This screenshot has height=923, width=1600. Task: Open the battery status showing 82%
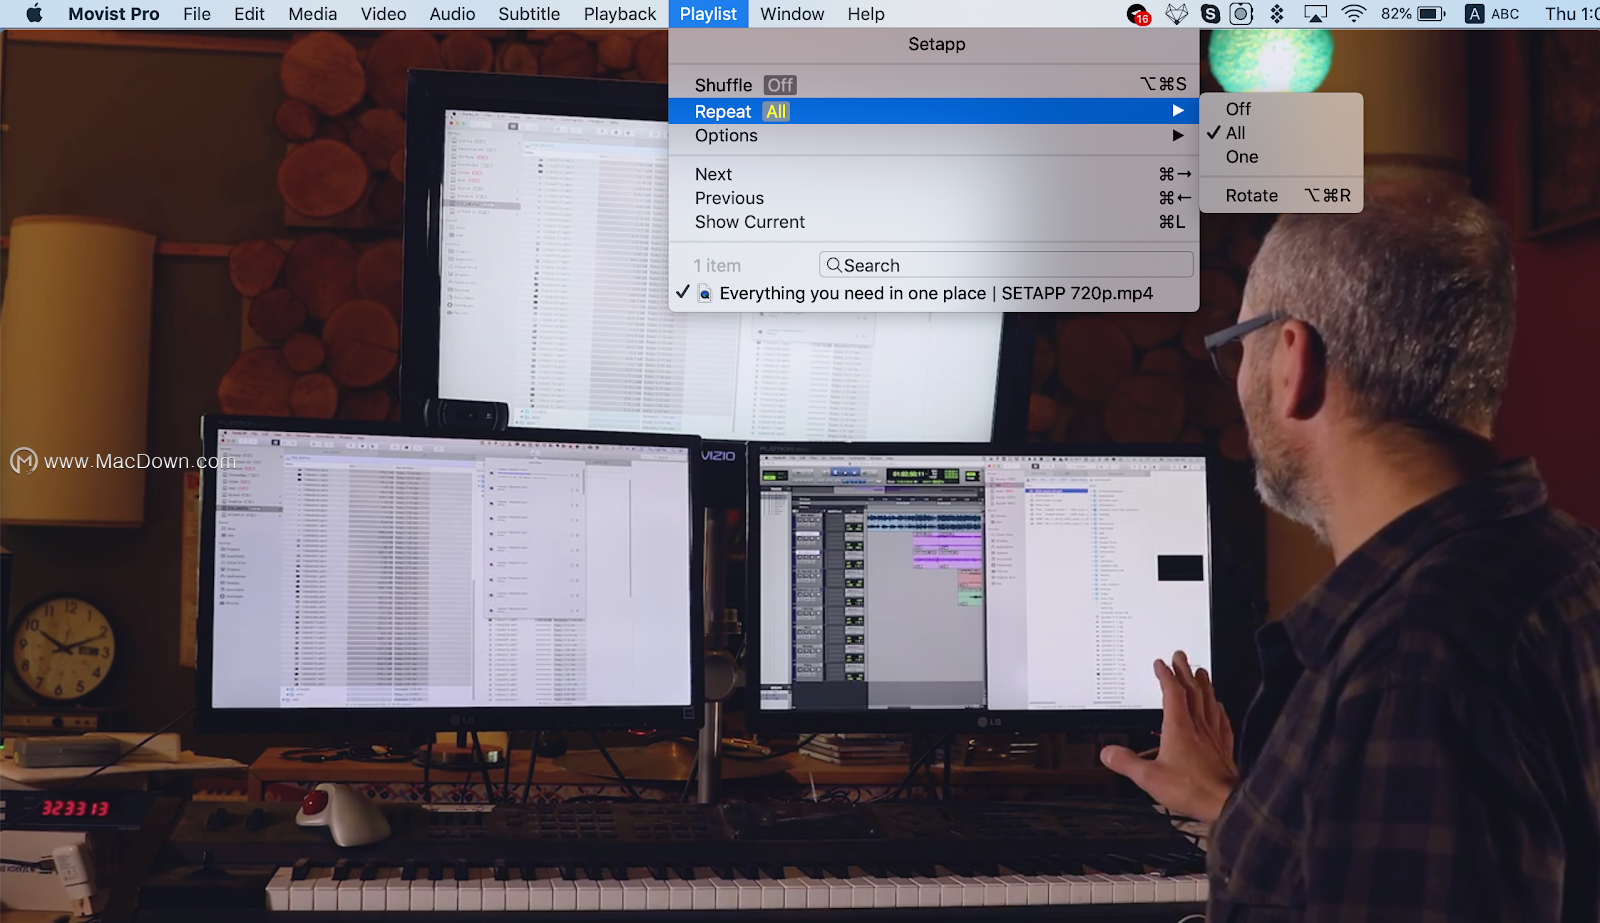[1413, 14]
